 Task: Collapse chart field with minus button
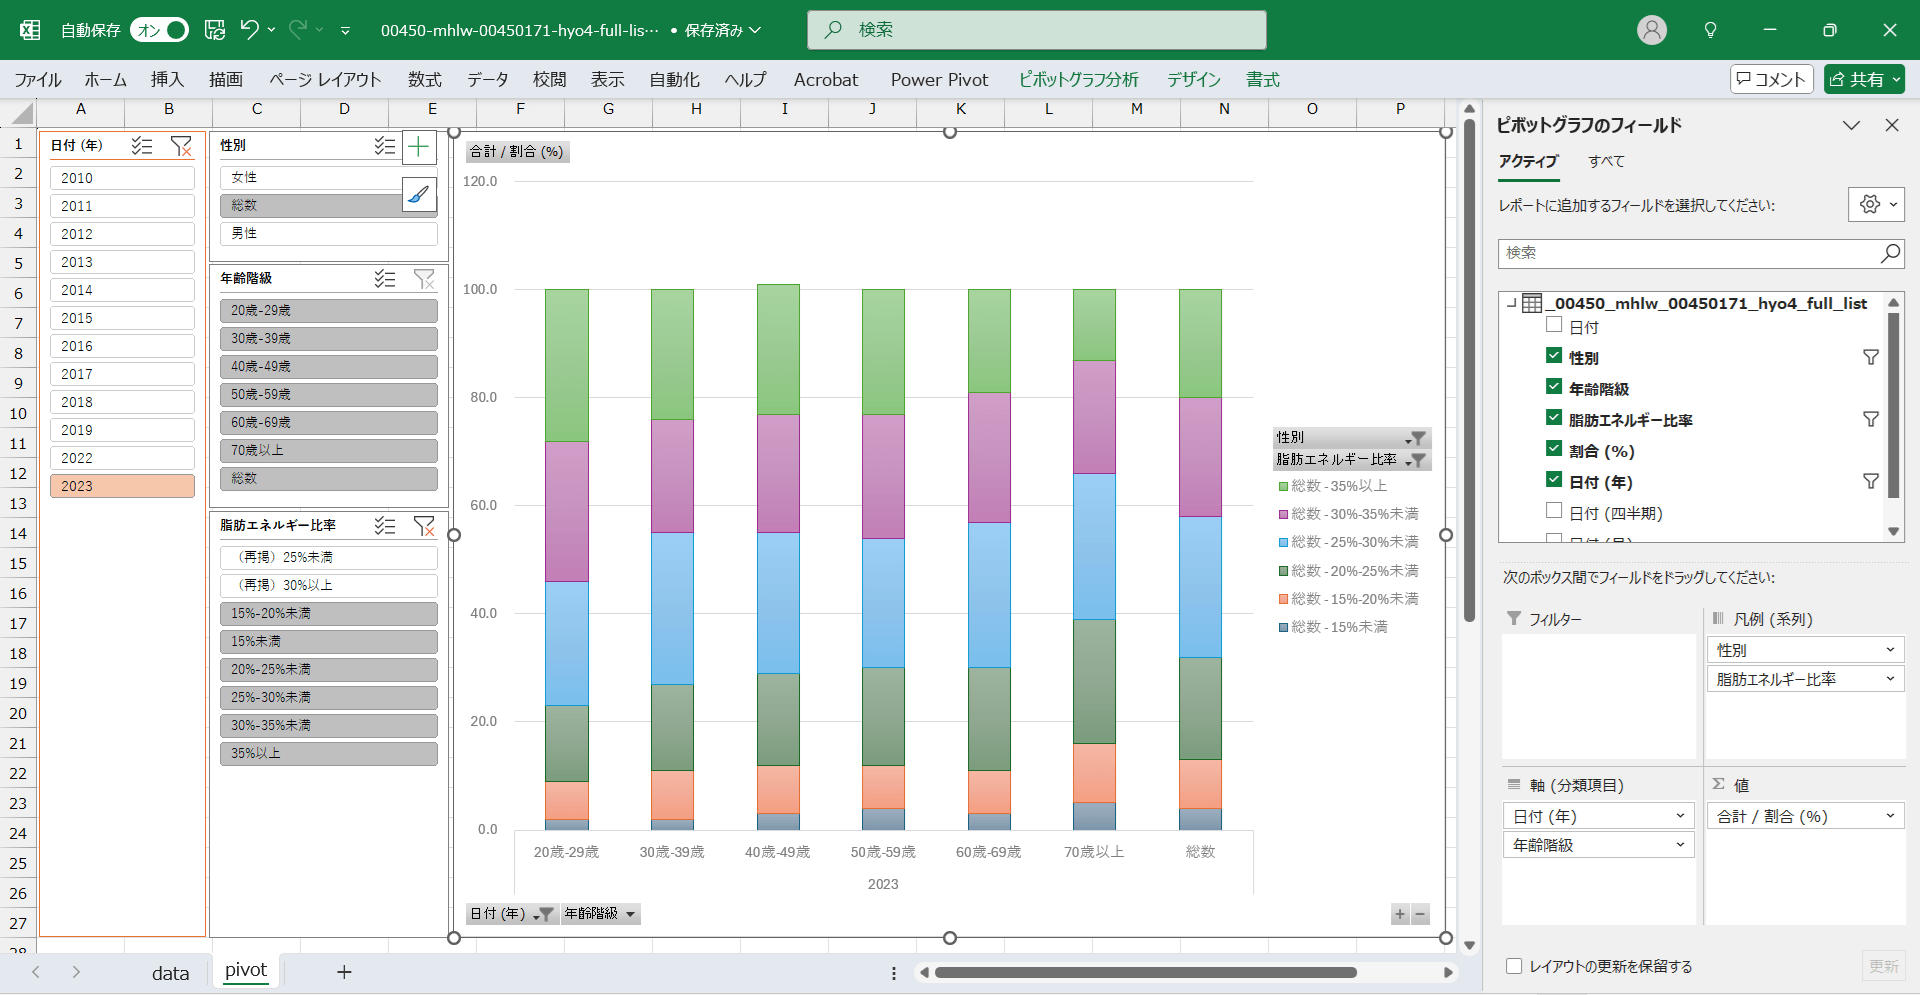click(1420, 914)
